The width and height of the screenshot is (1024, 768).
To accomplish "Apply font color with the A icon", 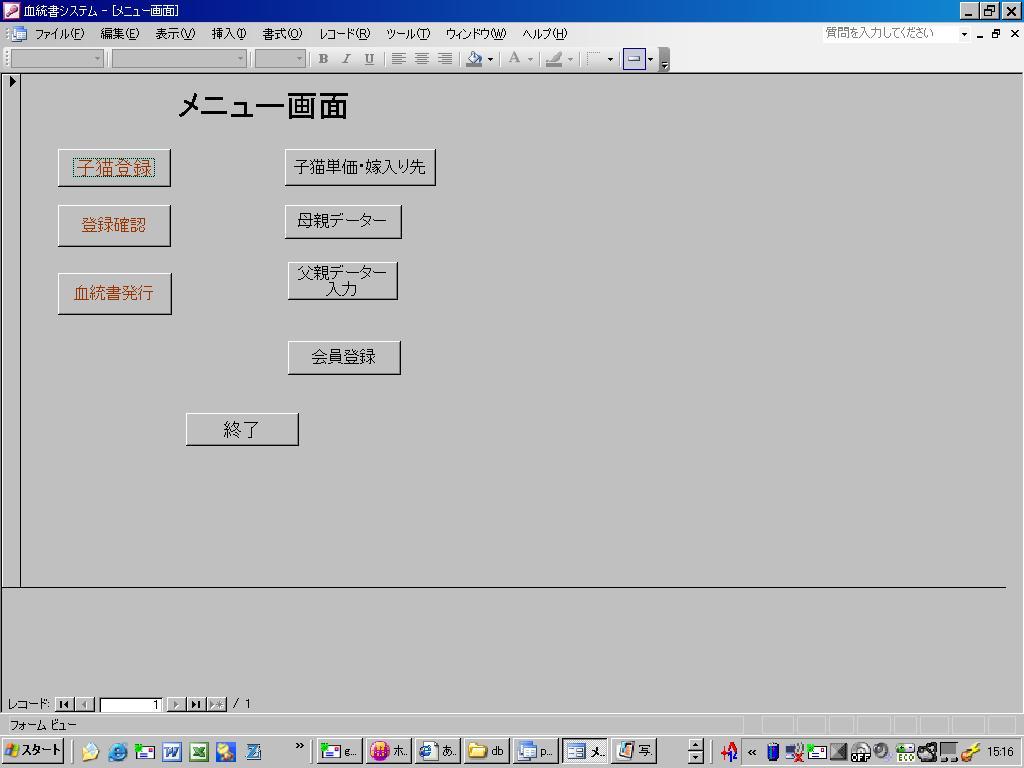I will (x=515, y=59).
